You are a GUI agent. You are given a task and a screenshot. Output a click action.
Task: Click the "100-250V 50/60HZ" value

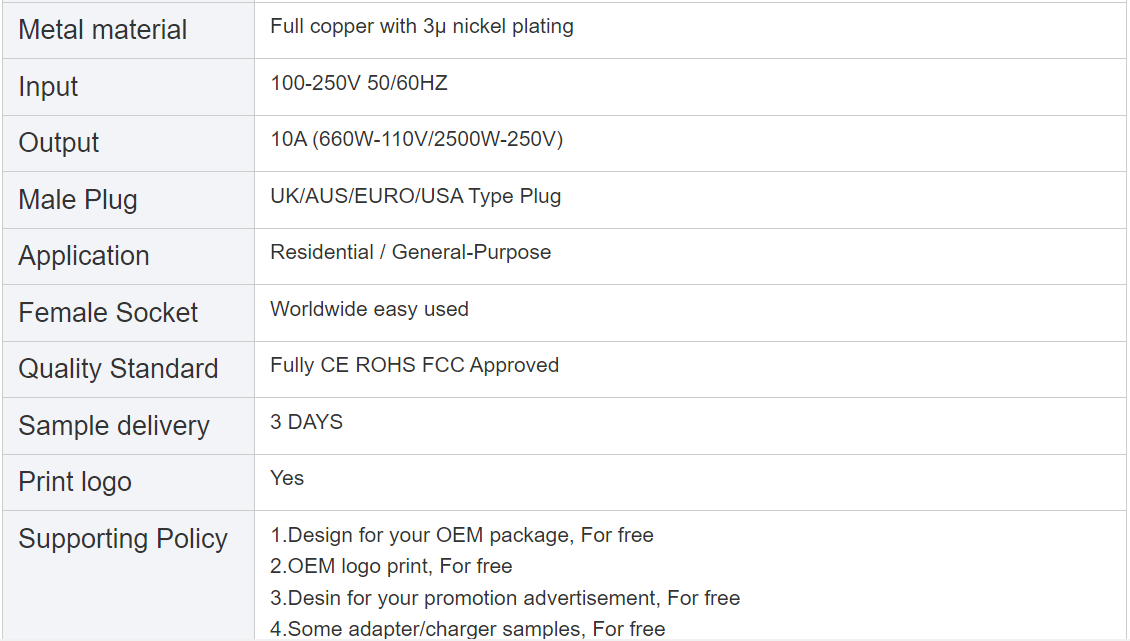(x=359, y=83)
